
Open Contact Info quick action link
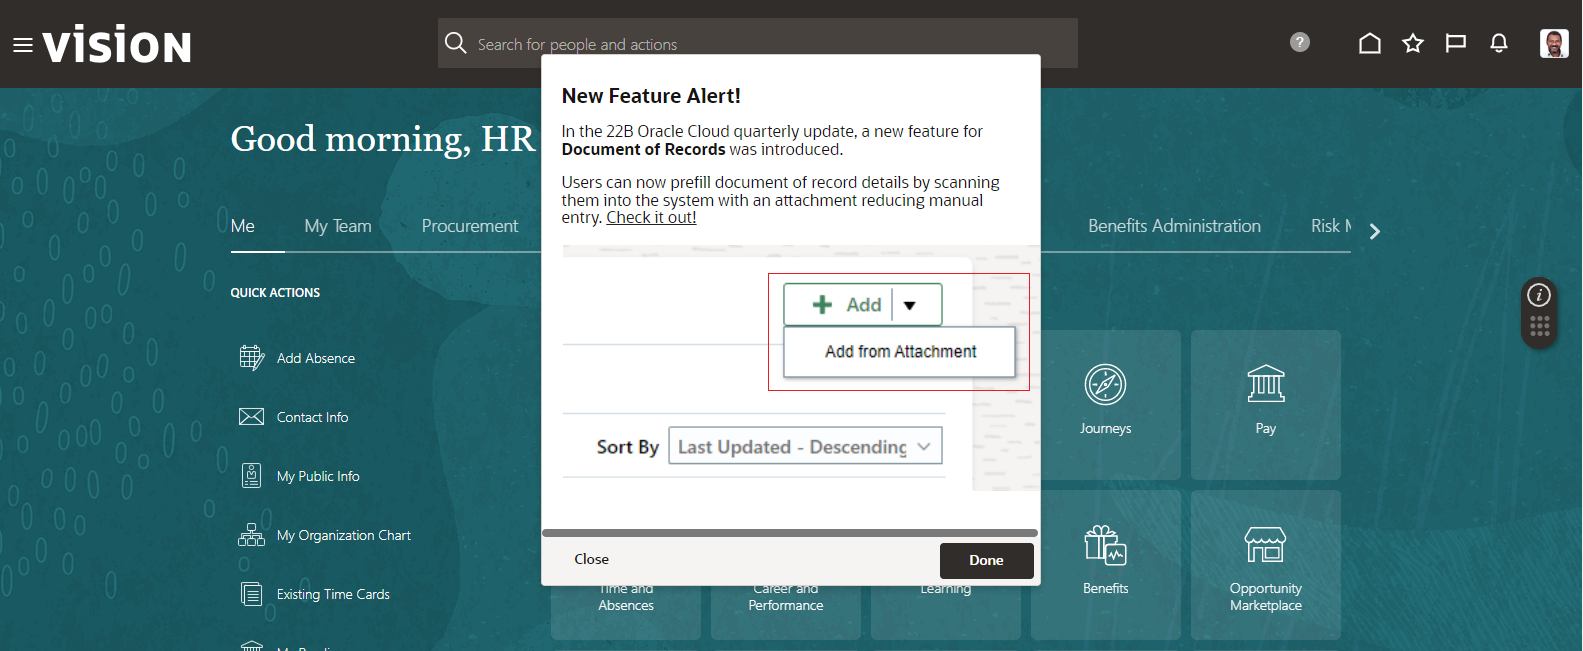pos(313,417)
